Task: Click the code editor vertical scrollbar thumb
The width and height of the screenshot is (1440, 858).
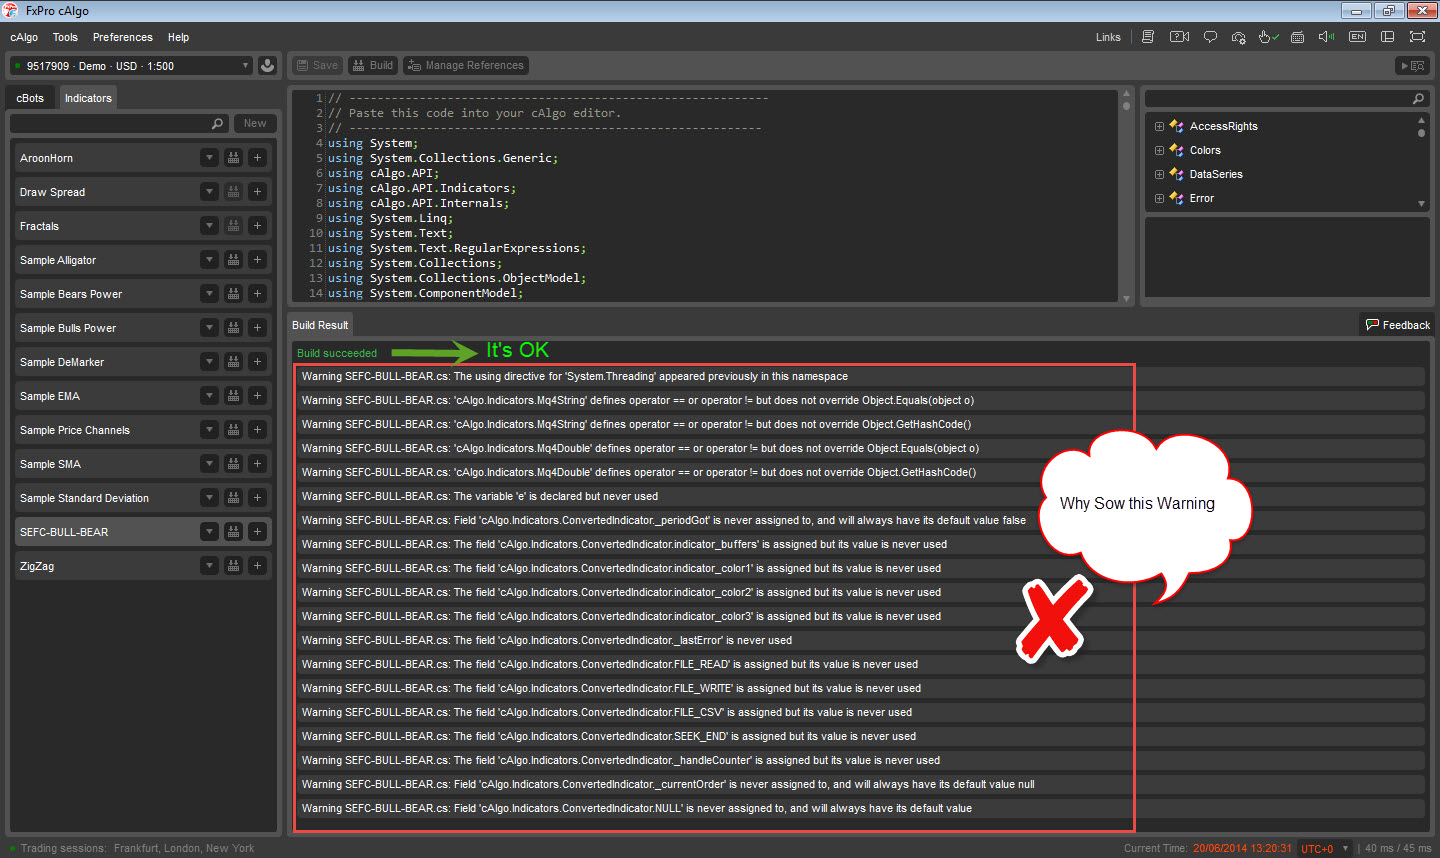Action: tap(1126, 106)
